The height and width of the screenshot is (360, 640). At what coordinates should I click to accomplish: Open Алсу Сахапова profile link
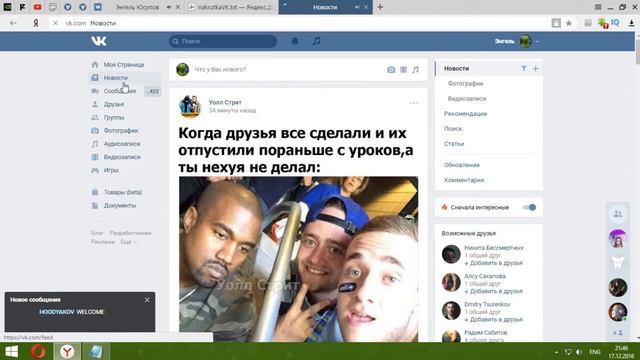tap(485, 276)
